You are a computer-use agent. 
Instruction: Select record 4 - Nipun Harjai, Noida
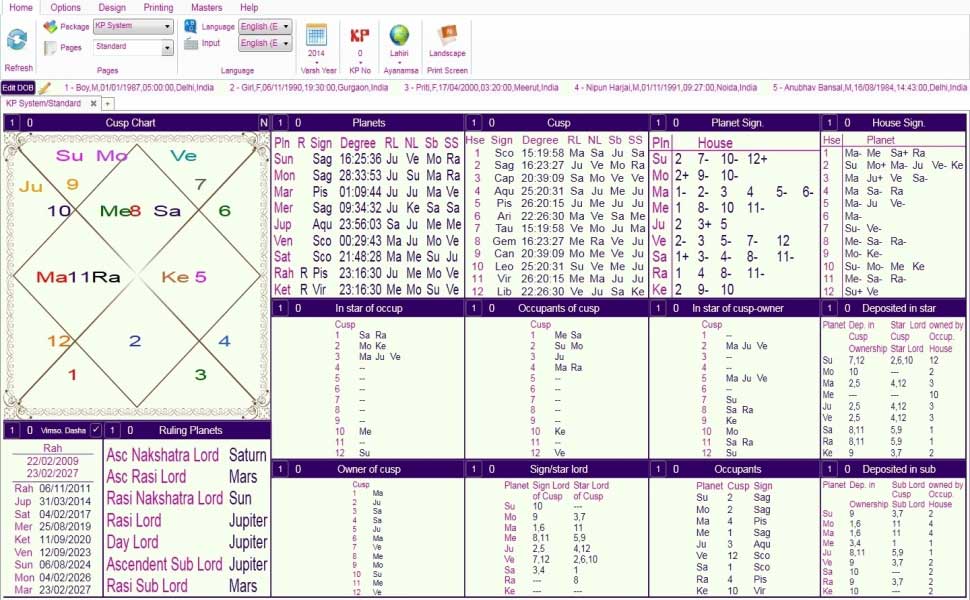[x=665, y=88]
